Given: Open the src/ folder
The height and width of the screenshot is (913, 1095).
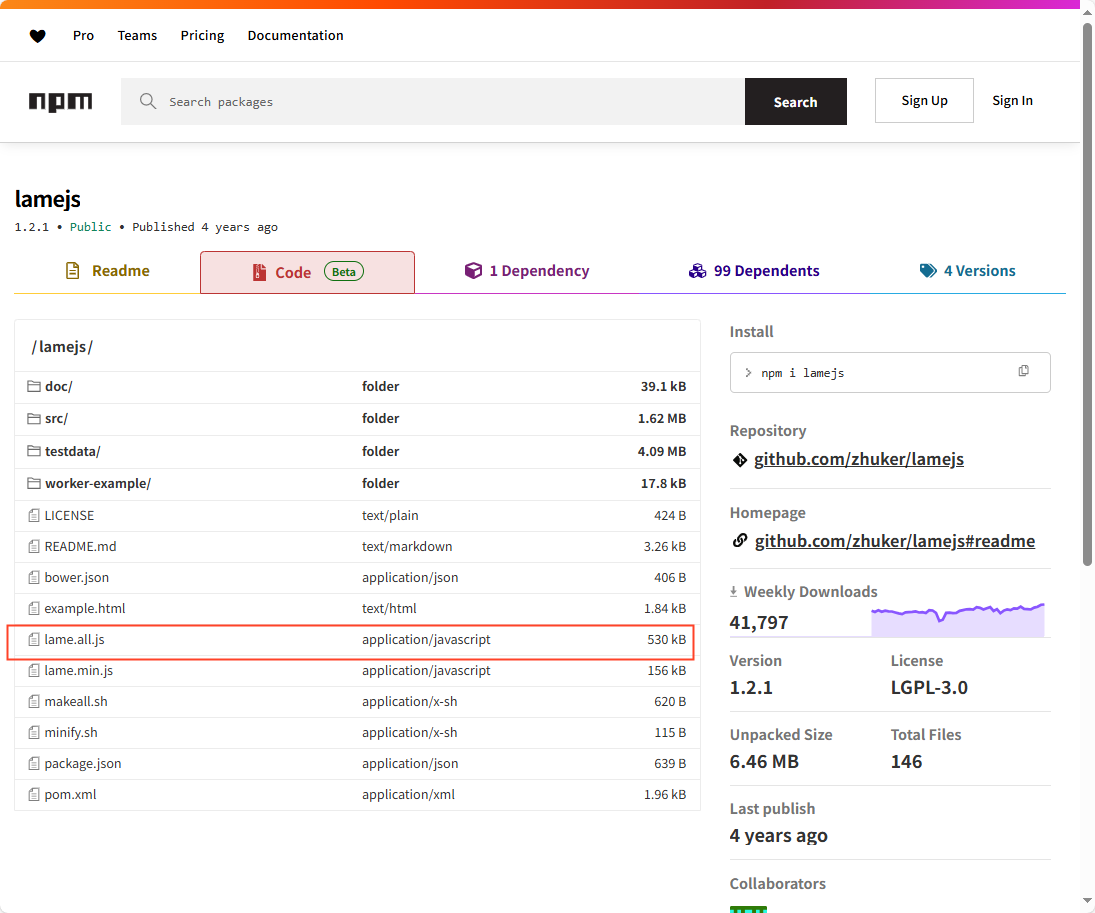Looking at the screenshot, I should tap(56, 418).
